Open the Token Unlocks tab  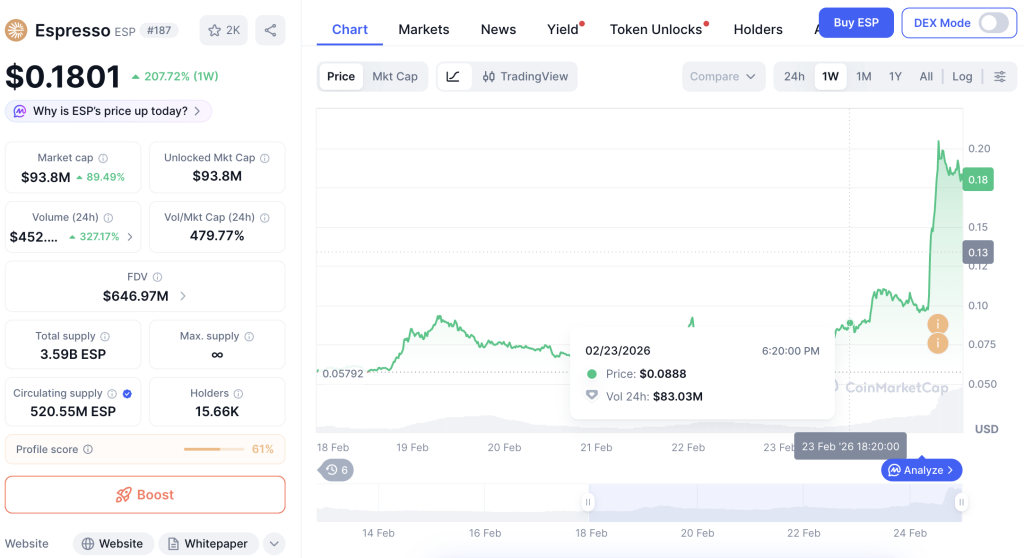click(x=658, y=29)
